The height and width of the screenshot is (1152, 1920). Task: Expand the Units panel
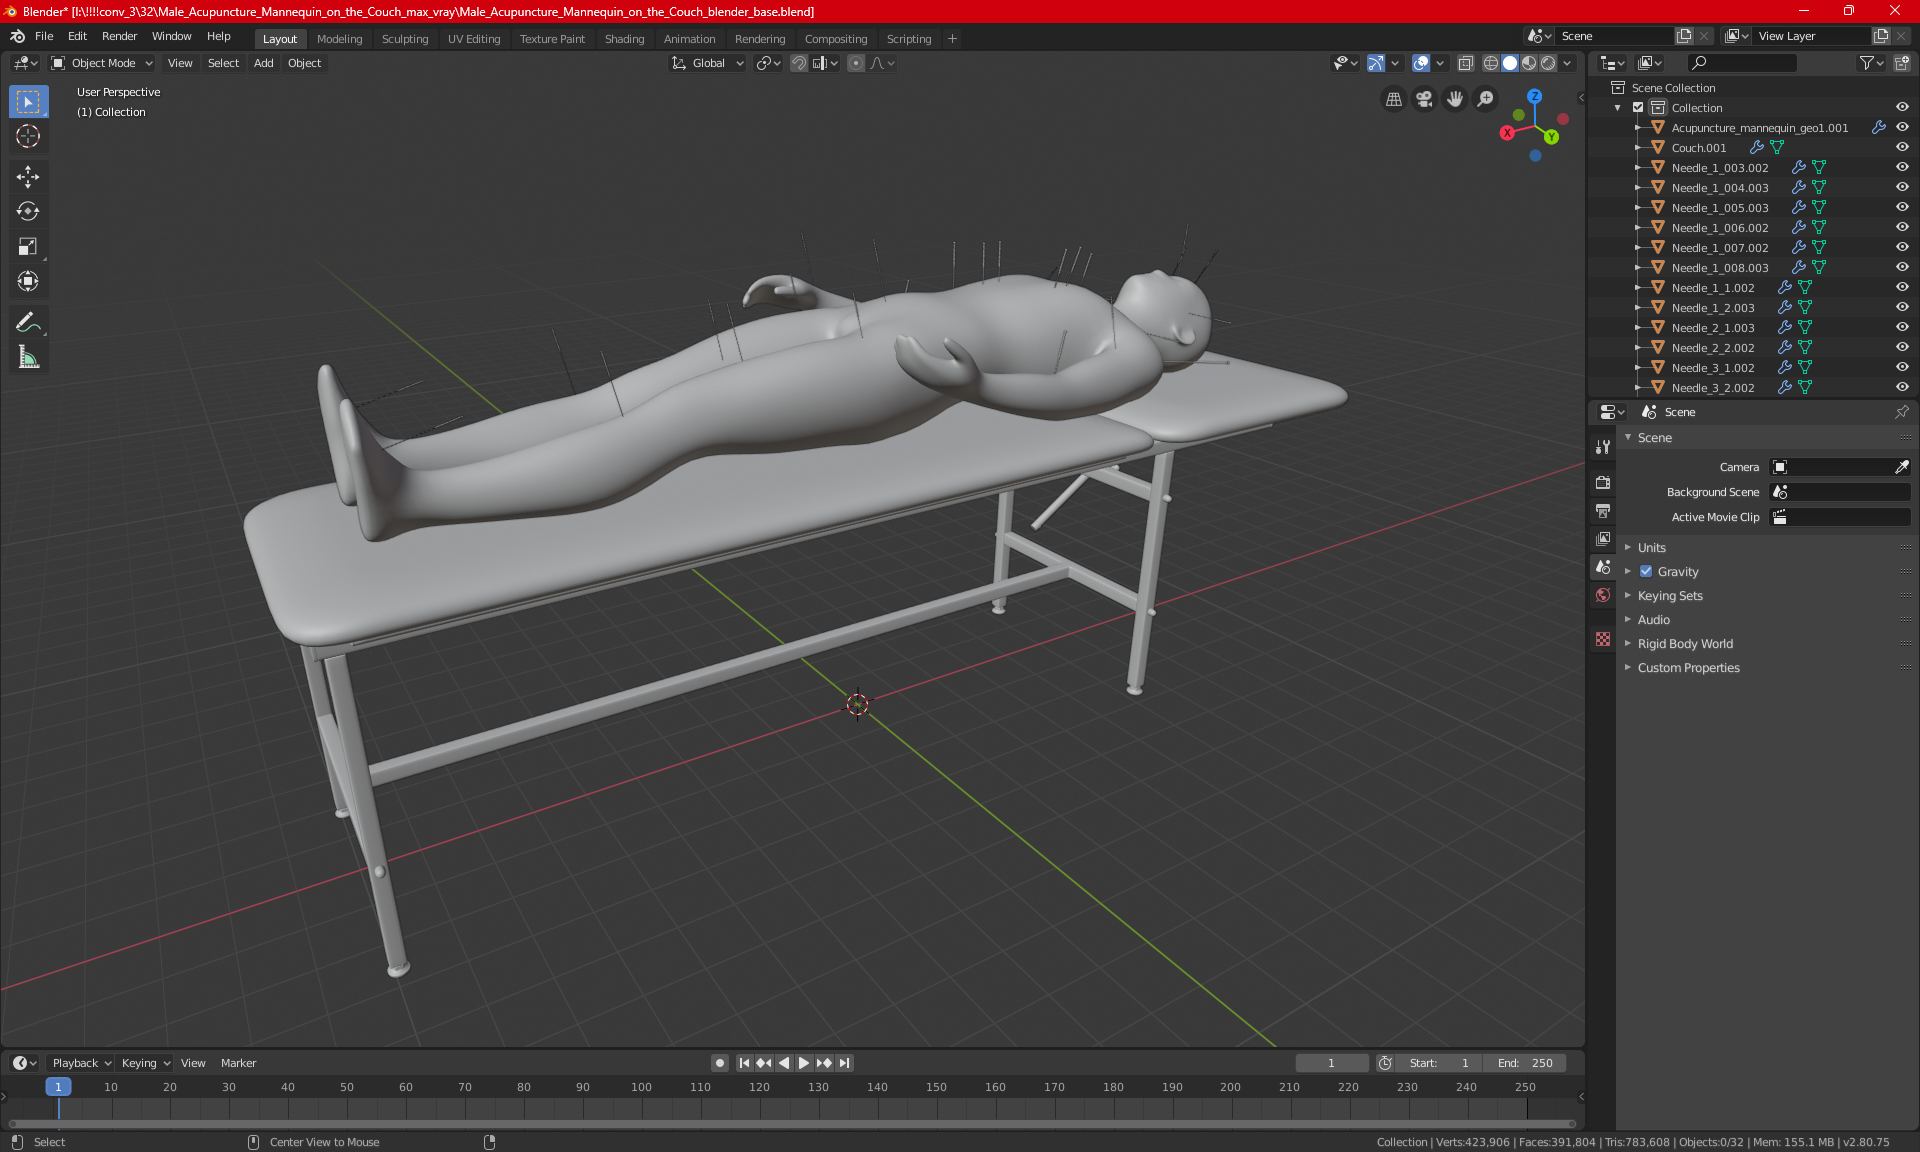(x=1652, y=548)
